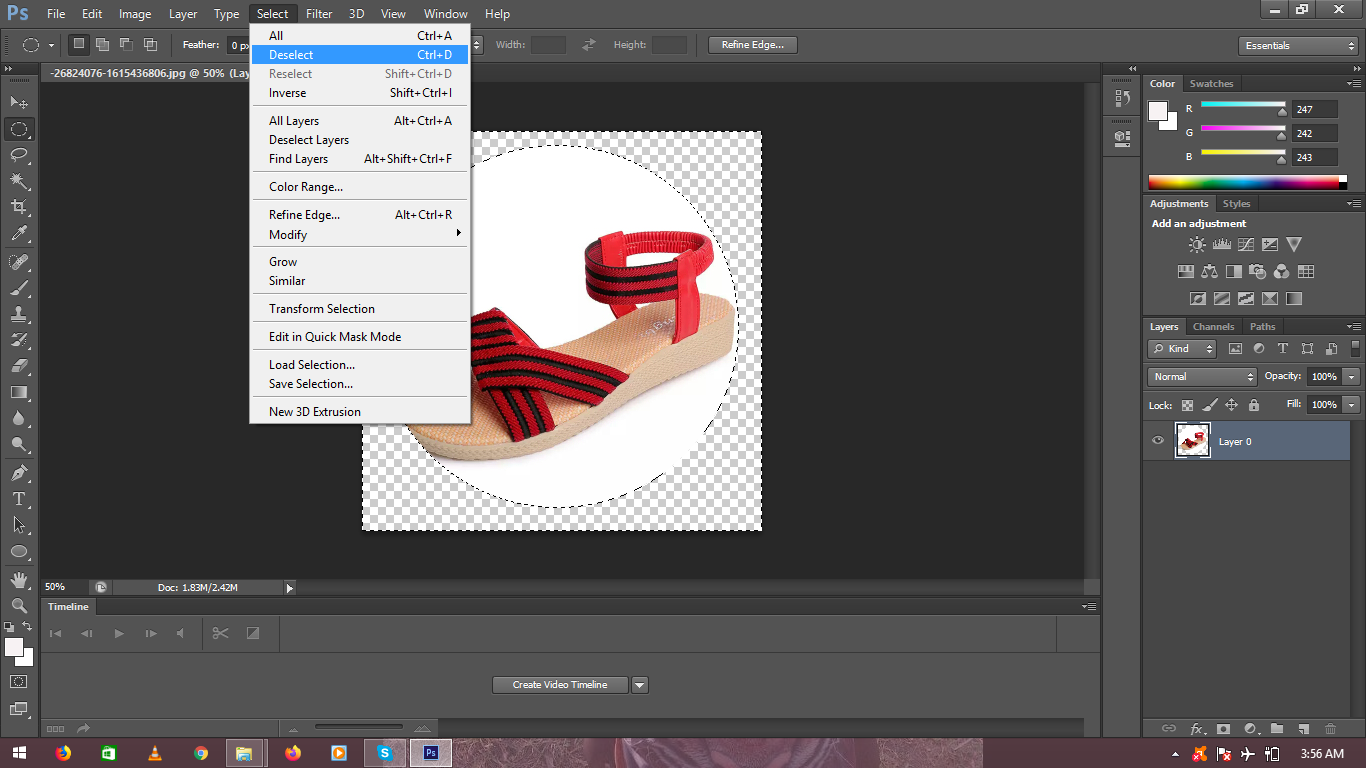The image size is (1366, 768).
Task: Switch to the Channels tab
Action: pos(1213,327)
